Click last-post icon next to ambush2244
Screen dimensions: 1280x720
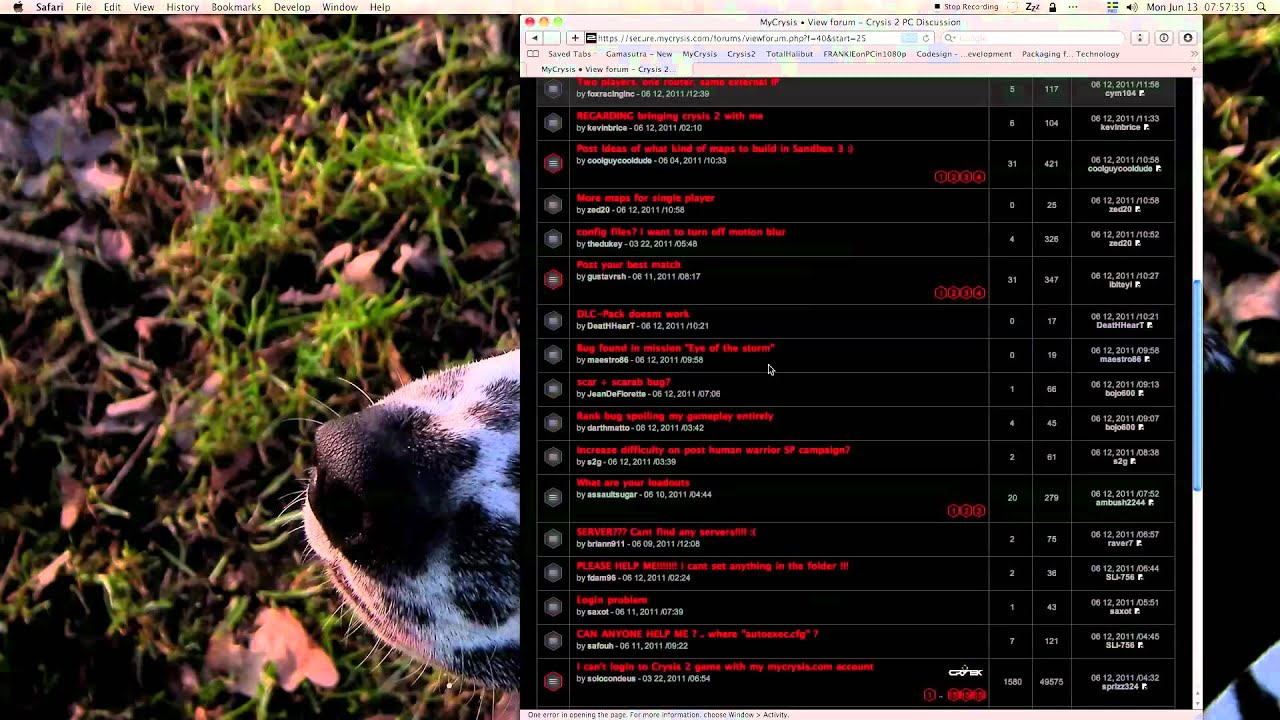coord(1151,503)
